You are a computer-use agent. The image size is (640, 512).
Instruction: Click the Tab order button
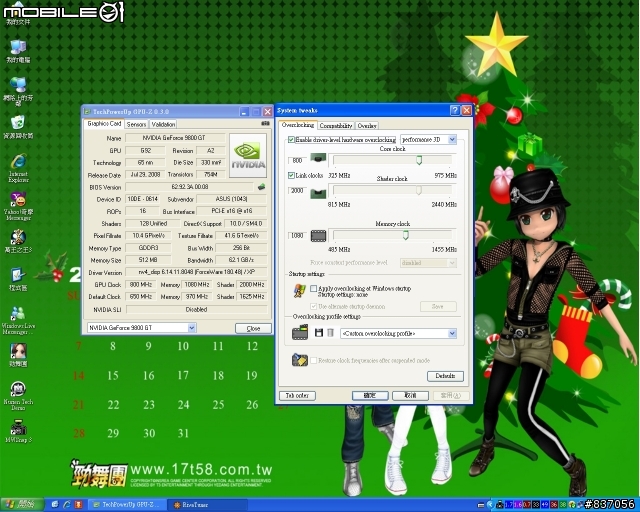tap(297, 395)
